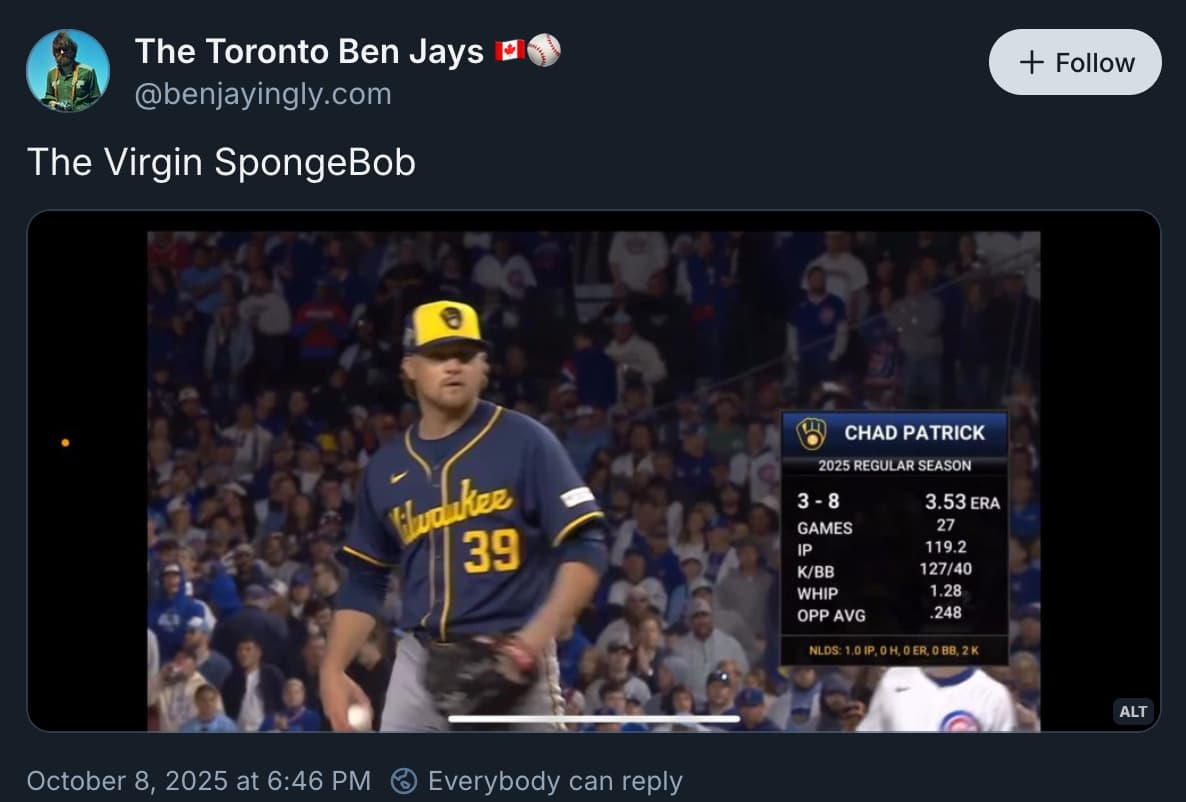Click the Canadian flag emoji in display name
1186x802 pixels.
coord(509,51)
